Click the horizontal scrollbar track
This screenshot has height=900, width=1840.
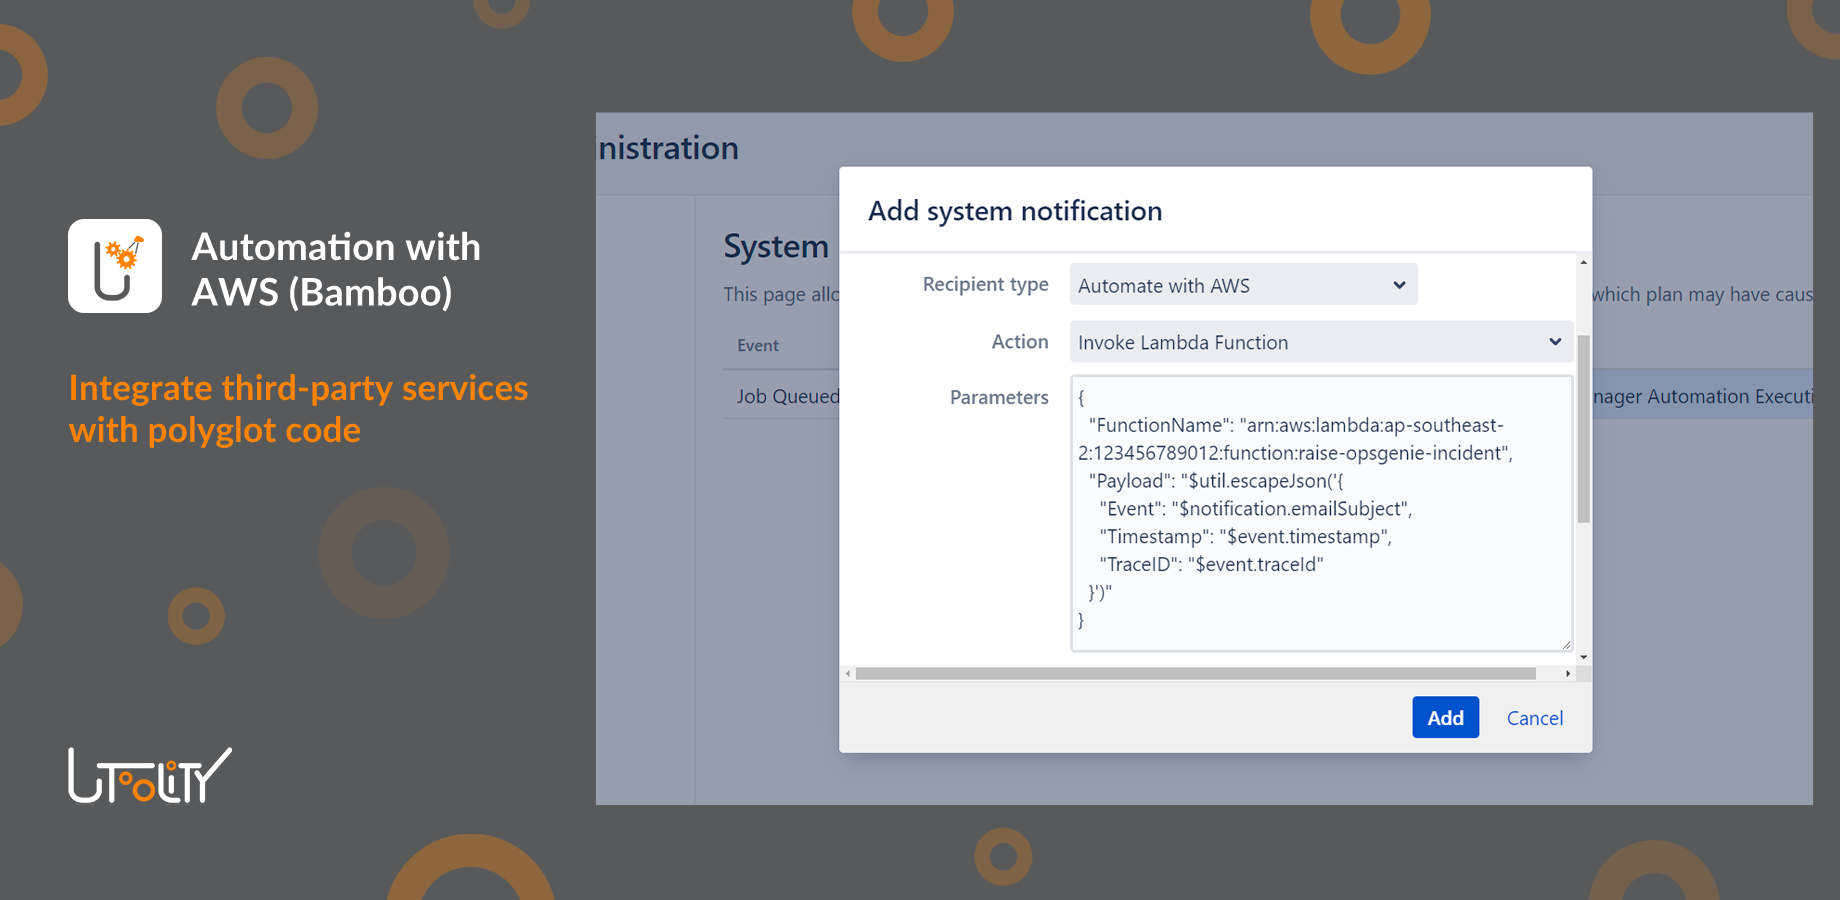tap(1200, 673)
